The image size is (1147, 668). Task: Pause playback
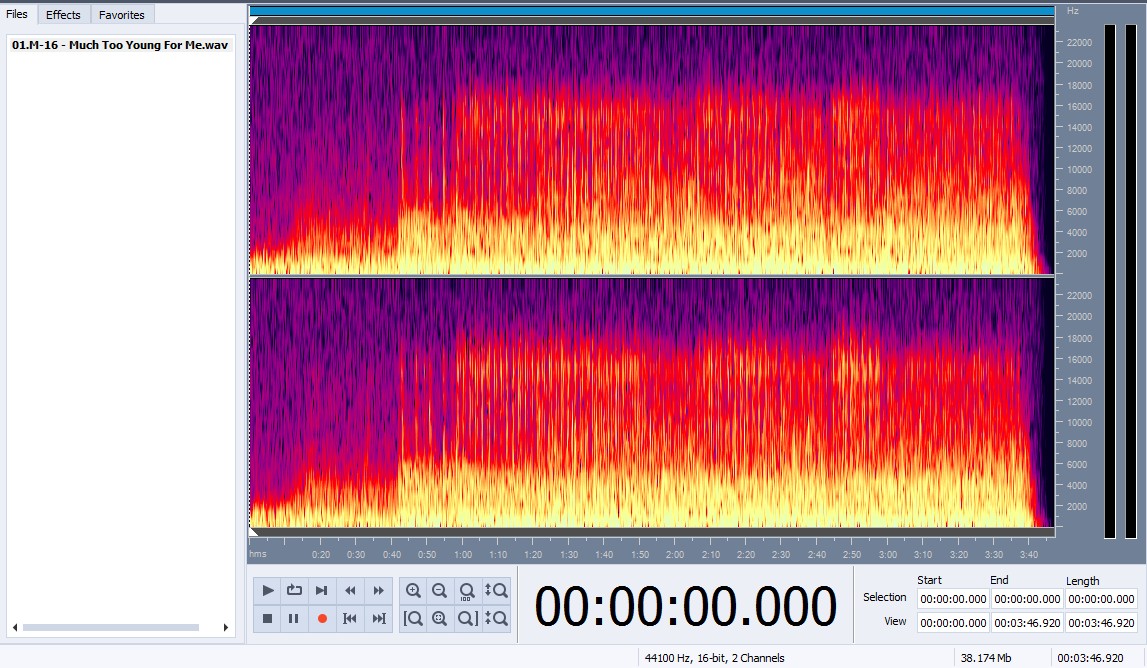point(295,619)
